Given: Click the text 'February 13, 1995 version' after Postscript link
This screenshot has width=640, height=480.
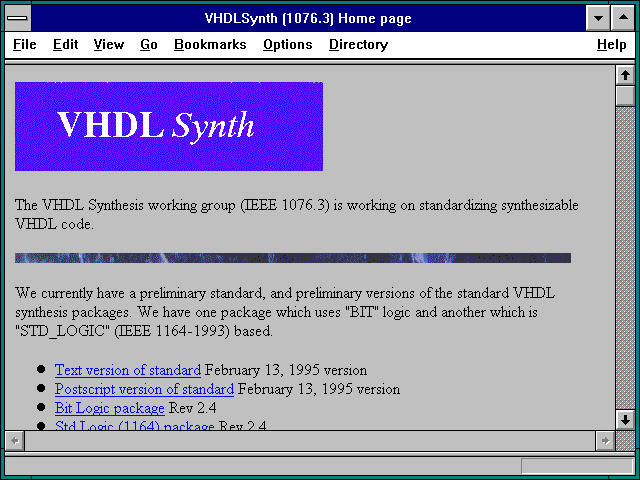Looking at the screenshot, I should tap(319, 389).
